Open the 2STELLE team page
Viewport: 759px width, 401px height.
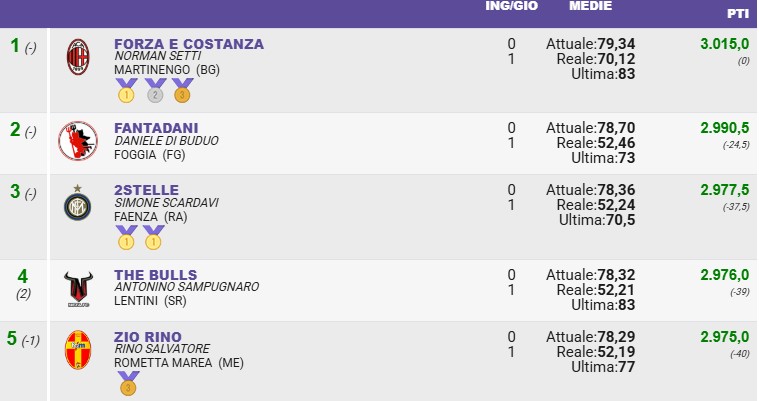[147, 190]
